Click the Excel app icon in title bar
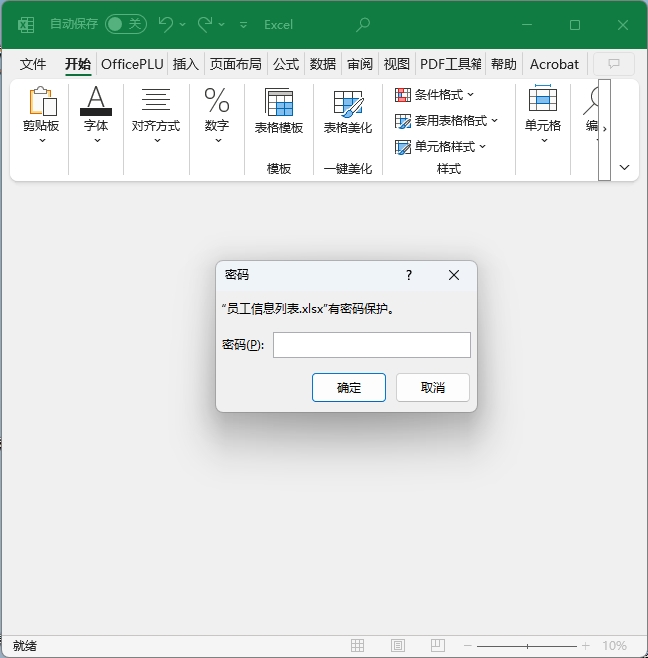 (x=26, y=25)
